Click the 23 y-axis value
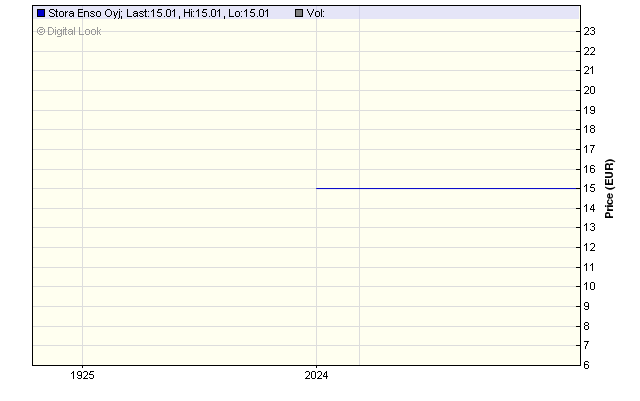Screen dimensions: 640x401 click(x=589, y=31)
